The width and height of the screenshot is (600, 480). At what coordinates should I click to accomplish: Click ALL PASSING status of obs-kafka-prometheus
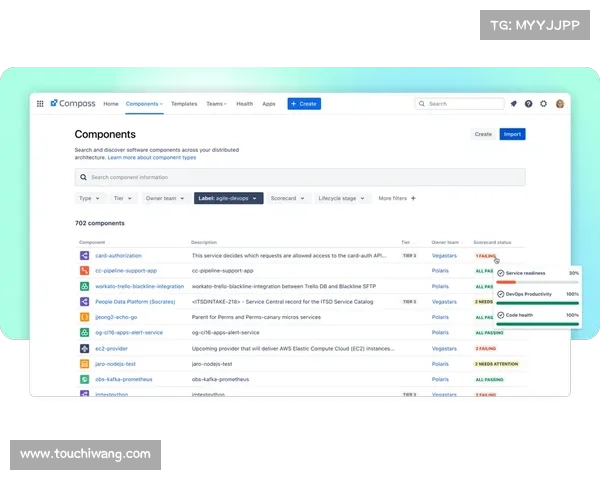pos(489,379)
